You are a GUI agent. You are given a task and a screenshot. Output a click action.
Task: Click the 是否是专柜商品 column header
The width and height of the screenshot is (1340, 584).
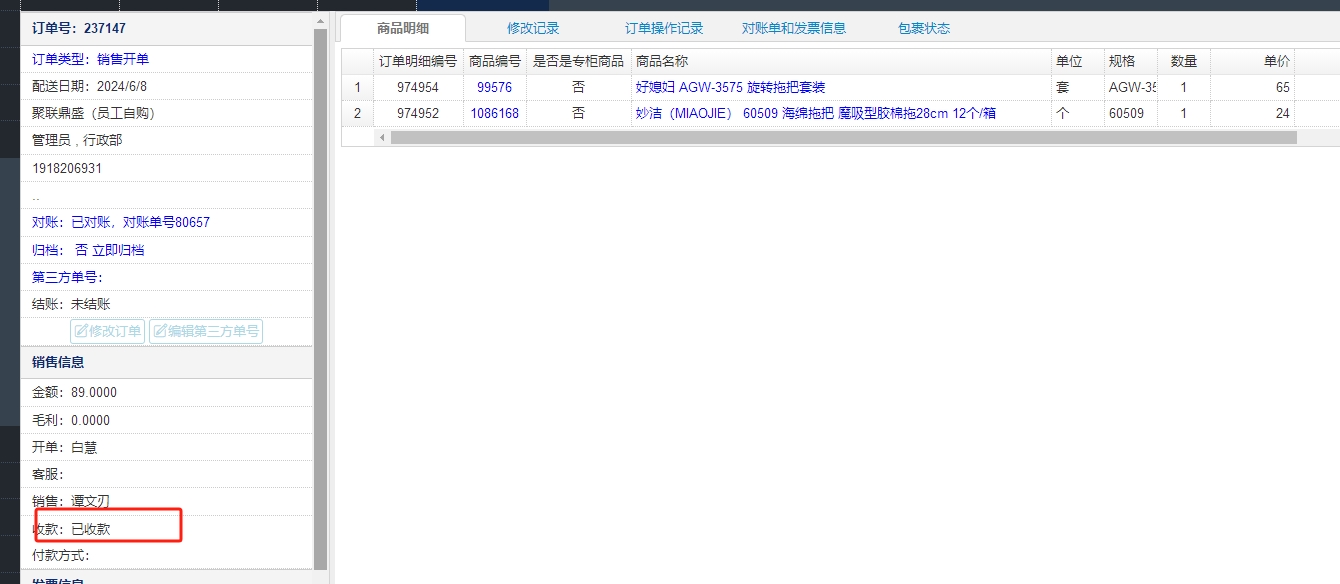(x=579, y=61)
